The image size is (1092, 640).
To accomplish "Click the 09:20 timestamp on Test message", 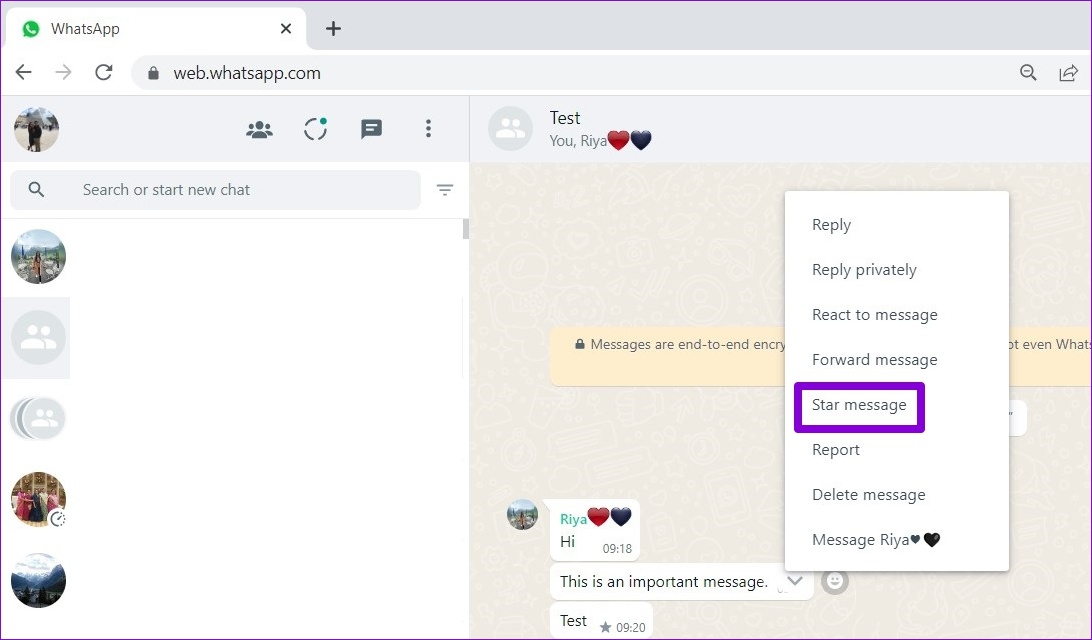I will 631,627.
